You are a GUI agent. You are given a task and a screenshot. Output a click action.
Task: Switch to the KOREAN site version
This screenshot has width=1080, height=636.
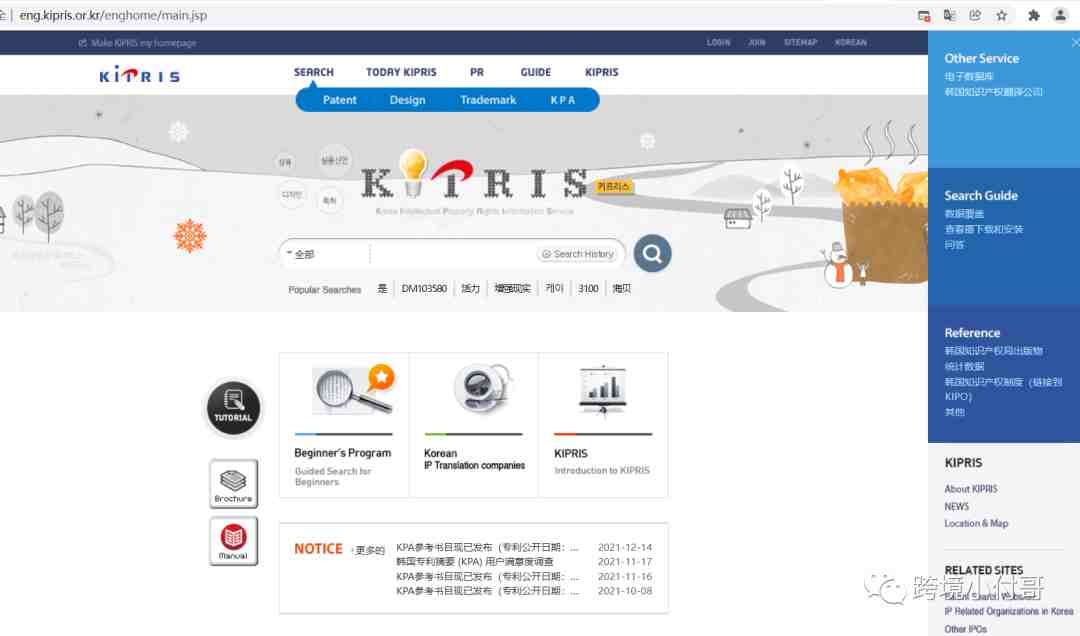pos(851,43)
